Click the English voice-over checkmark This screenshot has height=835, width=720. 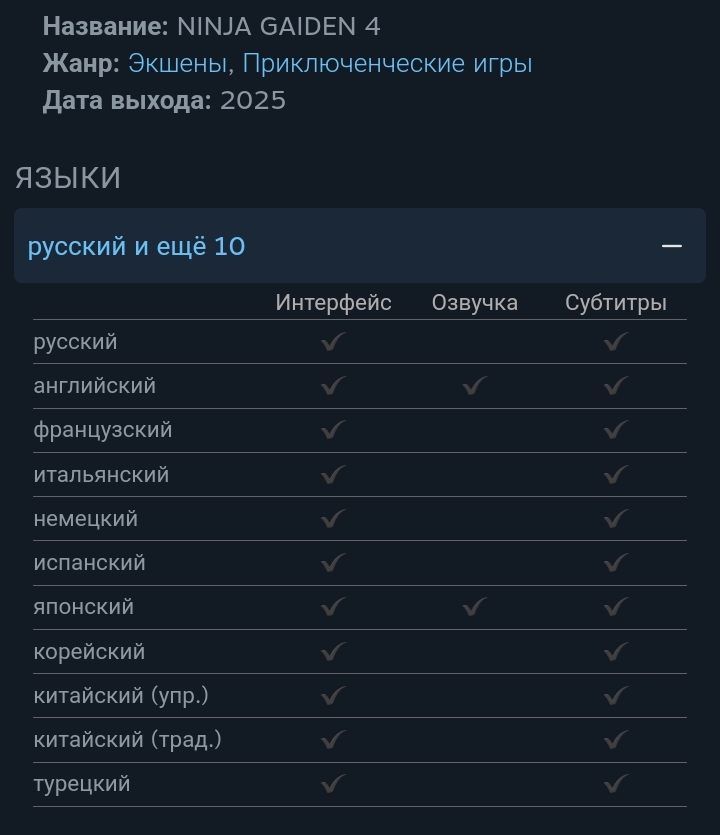pos(474,386)
